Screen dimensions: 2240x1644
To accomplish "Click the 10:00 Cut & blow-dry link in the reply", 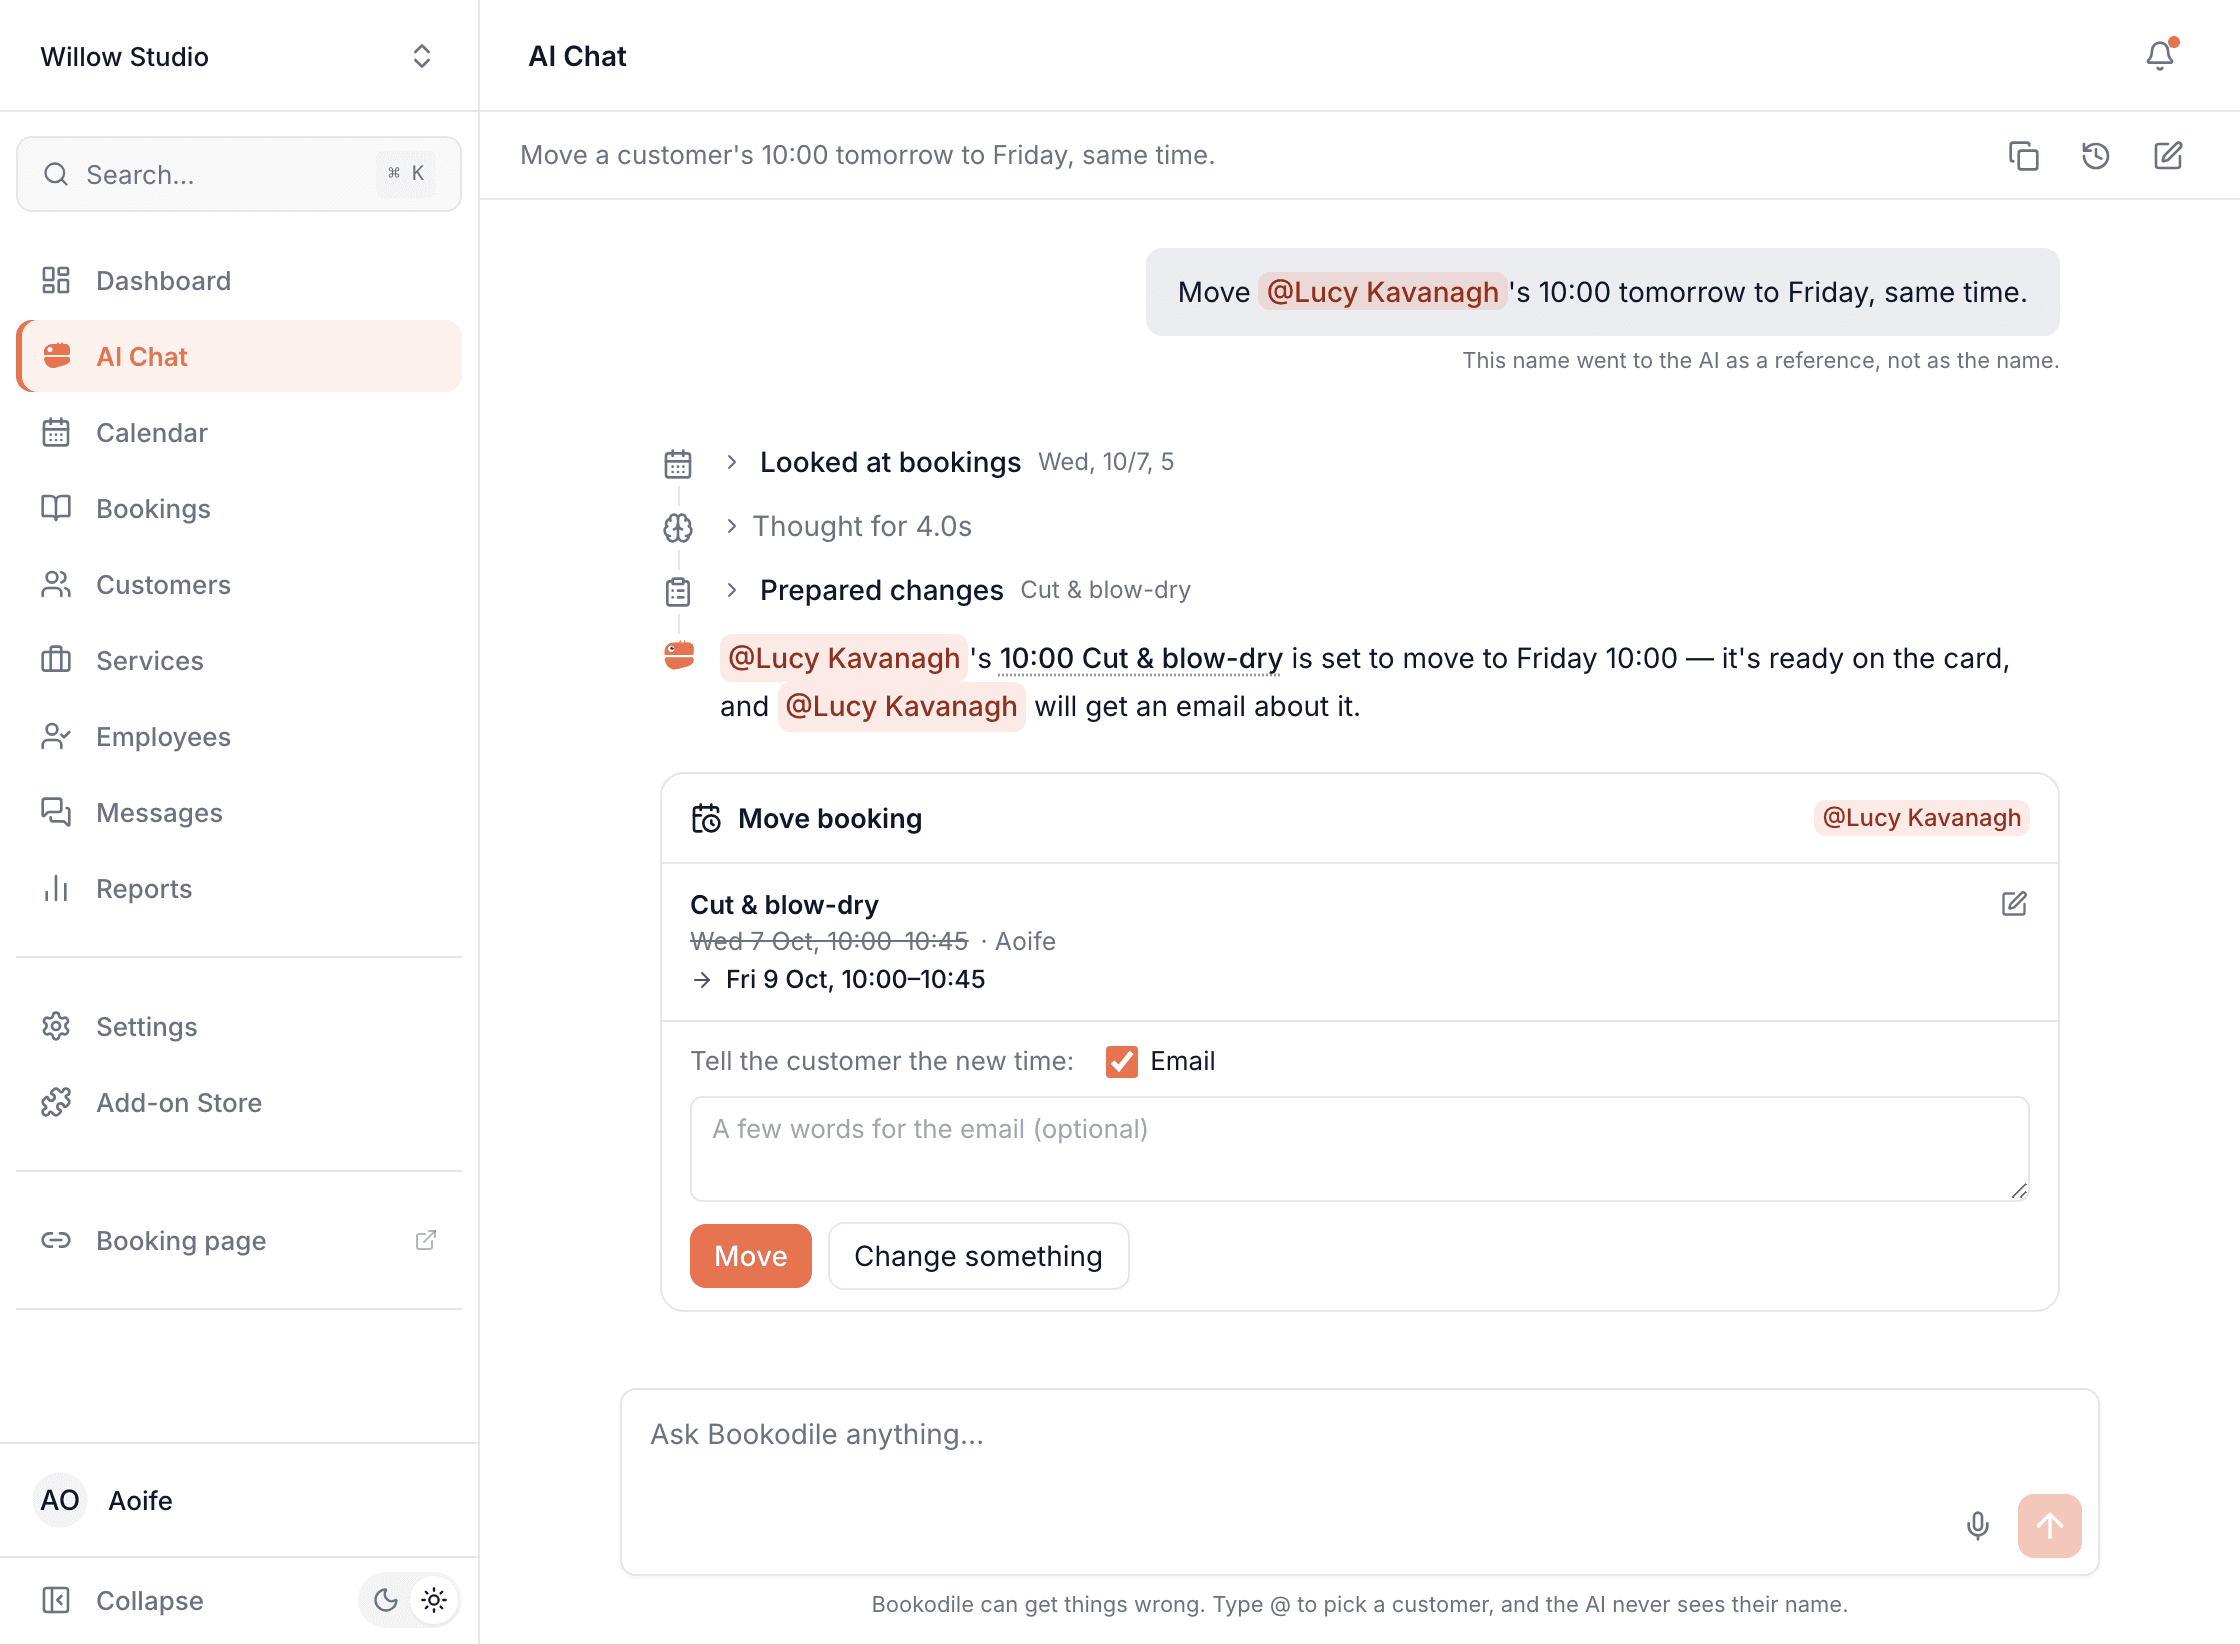I will (x=1140, y=658).
